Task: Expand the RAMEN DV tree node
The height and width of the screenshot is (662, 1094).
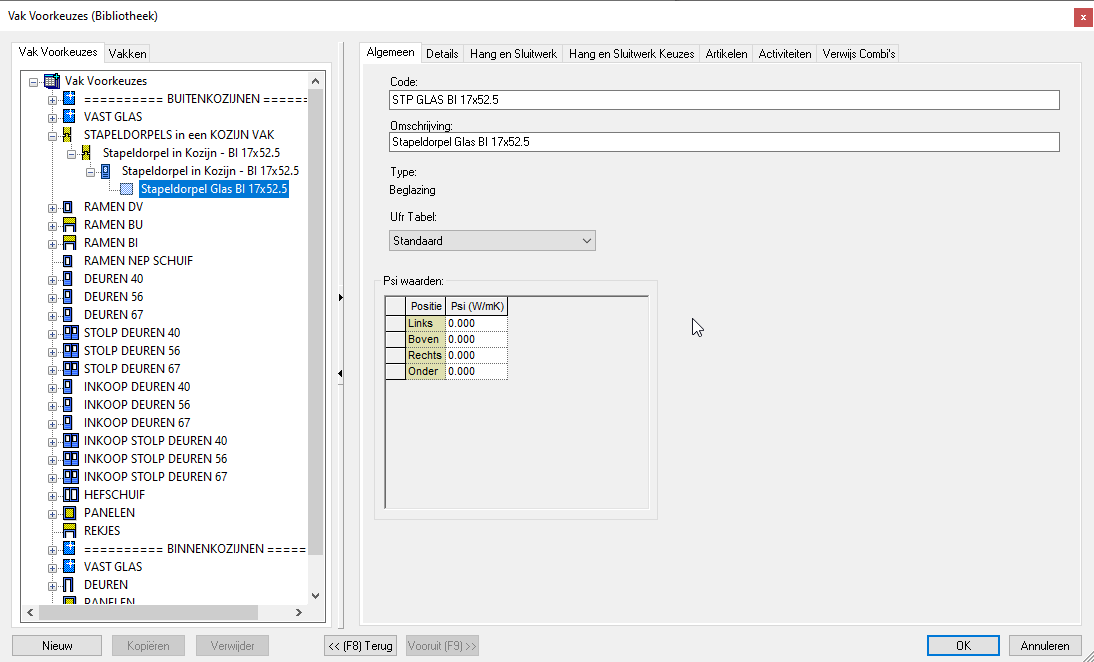Action: [x=53, y=207]
